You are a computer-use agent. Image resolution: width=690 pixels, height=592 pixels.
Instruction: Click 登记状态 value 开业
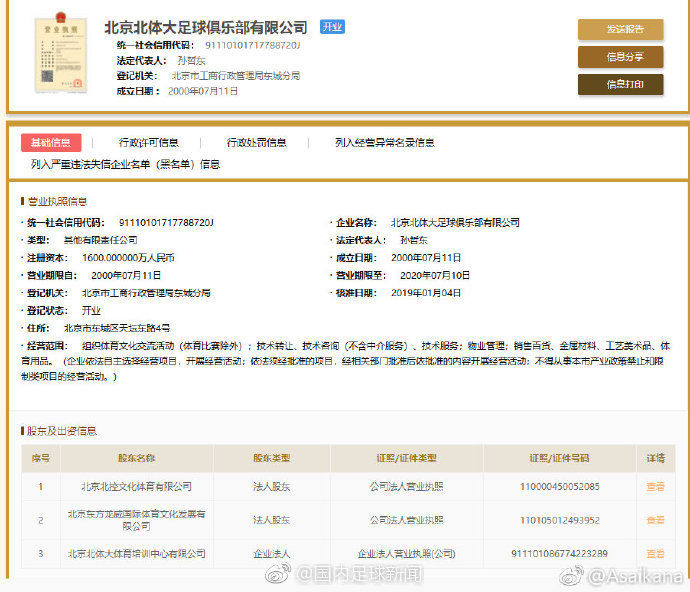click(x=91, y=311)
